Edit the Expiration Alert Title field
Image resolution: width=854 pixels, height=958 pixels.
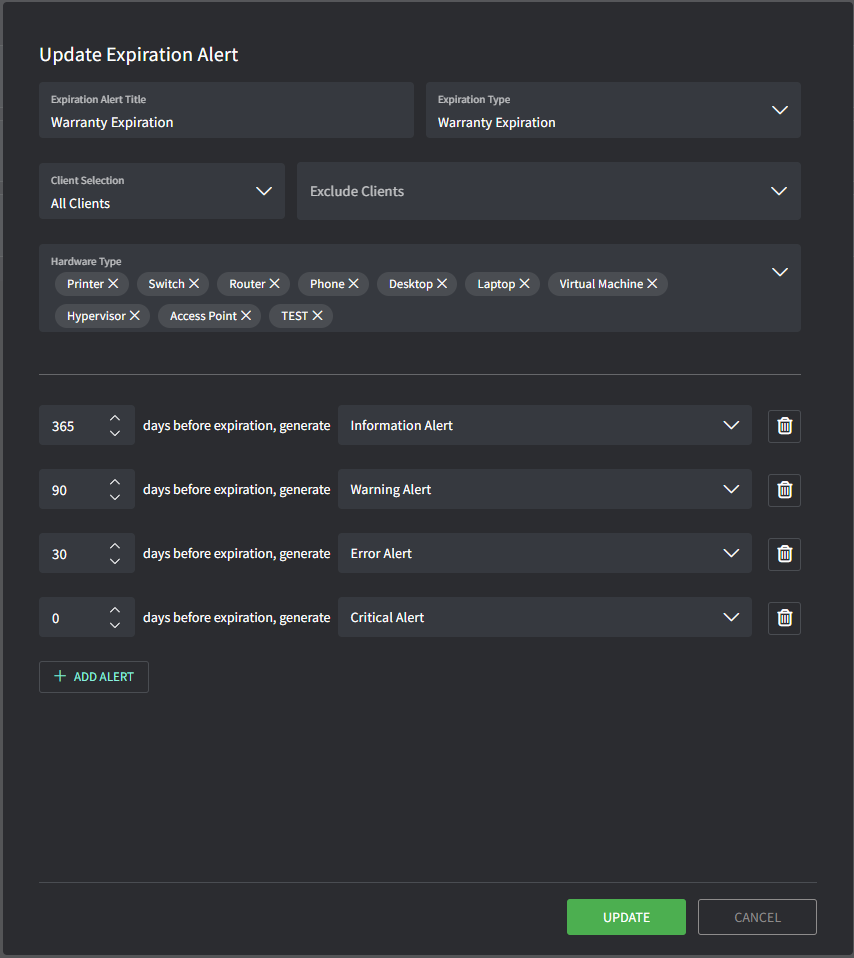[x=226, y=122]
